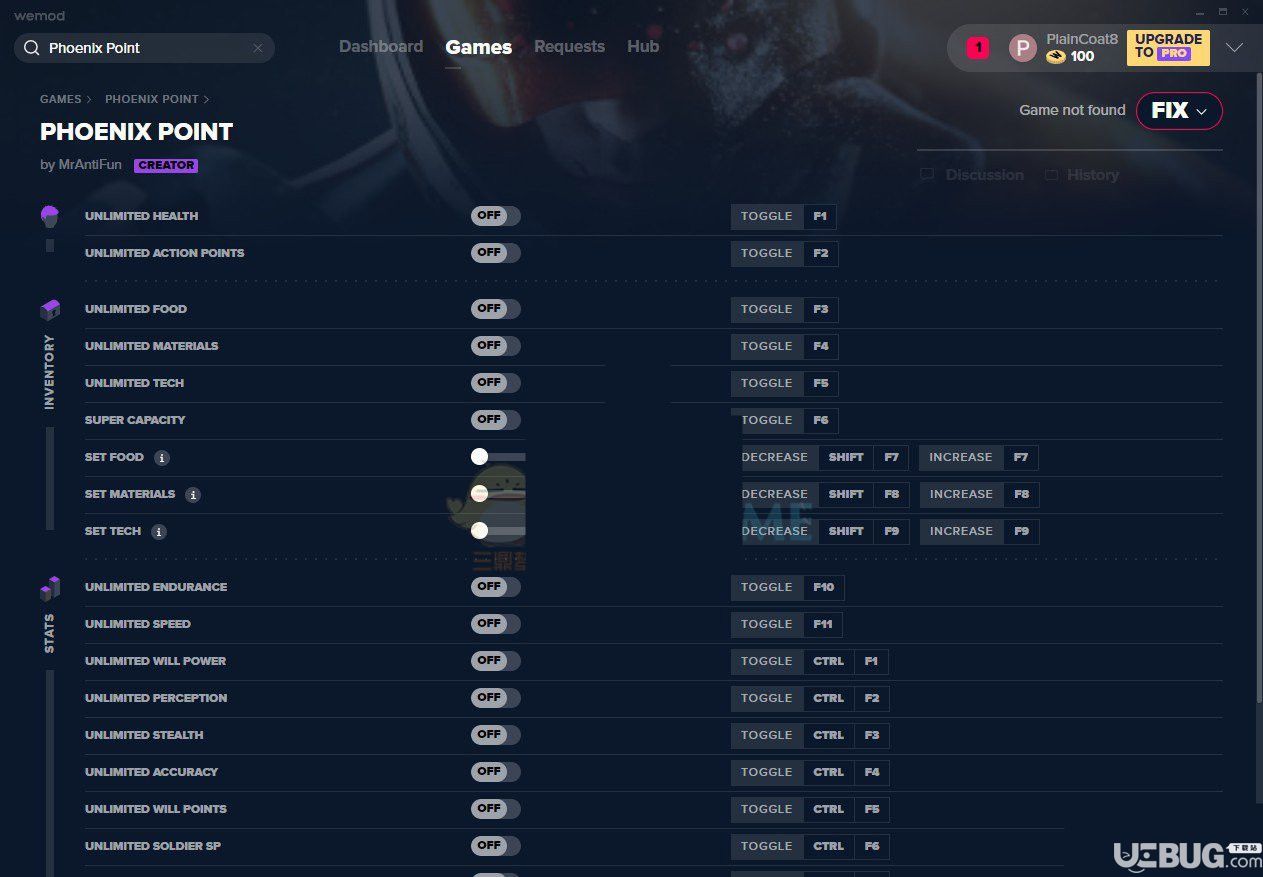This screenshot has height=877, width=1263.
Task: Click Toggle F6 hotkey for Super Capacity
Action: point(784,420)
